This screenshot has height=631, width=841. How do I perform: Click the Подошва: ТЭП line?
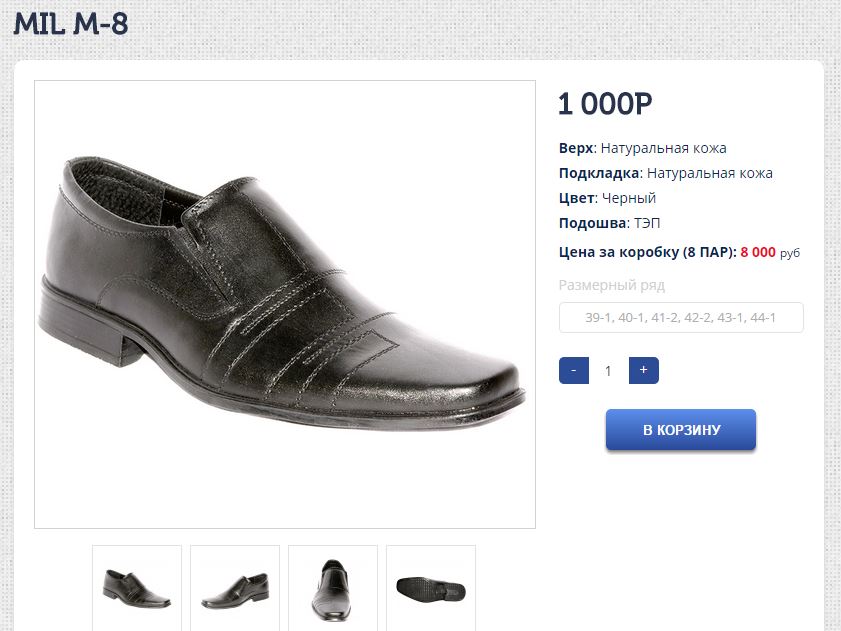click(x=609, y=223)
